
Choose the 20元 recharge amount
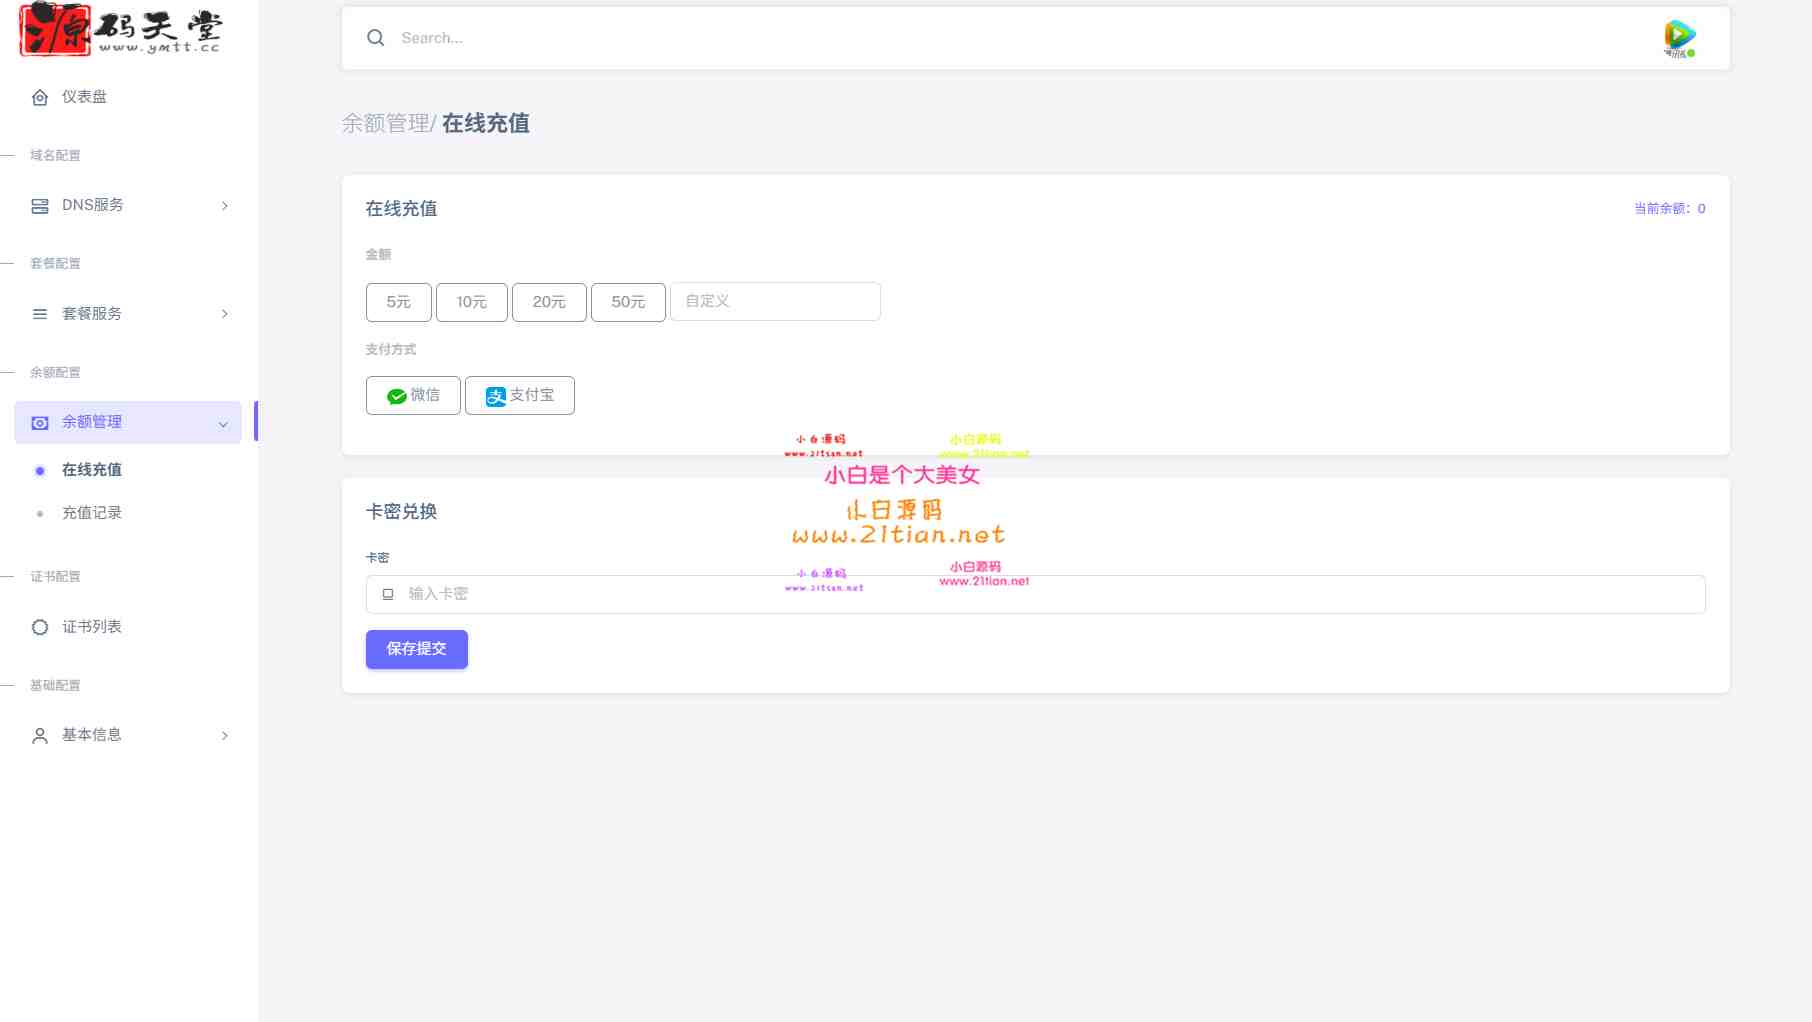pos(549,301)
